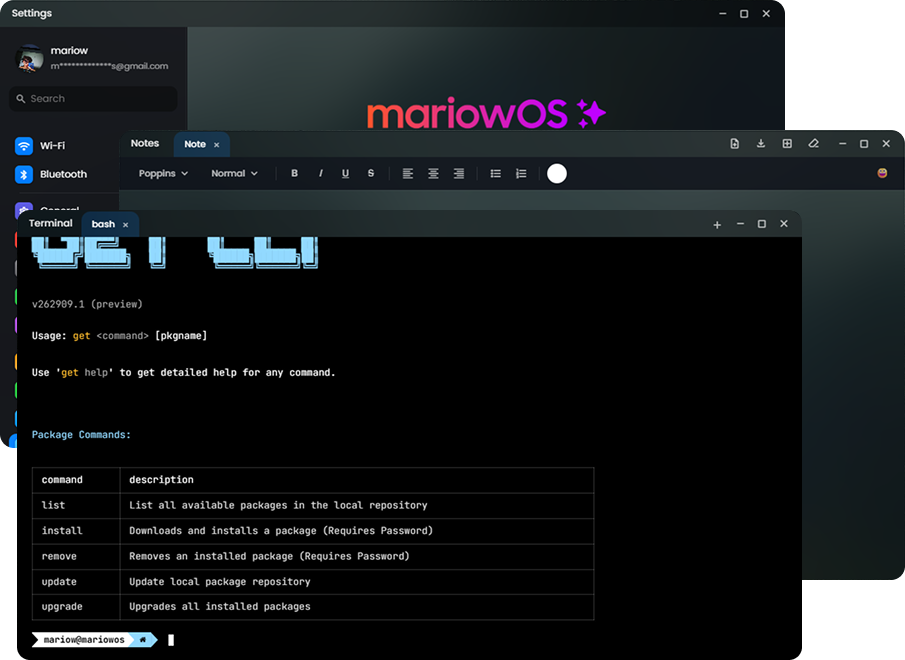This screenshot has width=905, height=660.
Task: Toggle bold formatting in Notes
Action: (x=294, y=173)
